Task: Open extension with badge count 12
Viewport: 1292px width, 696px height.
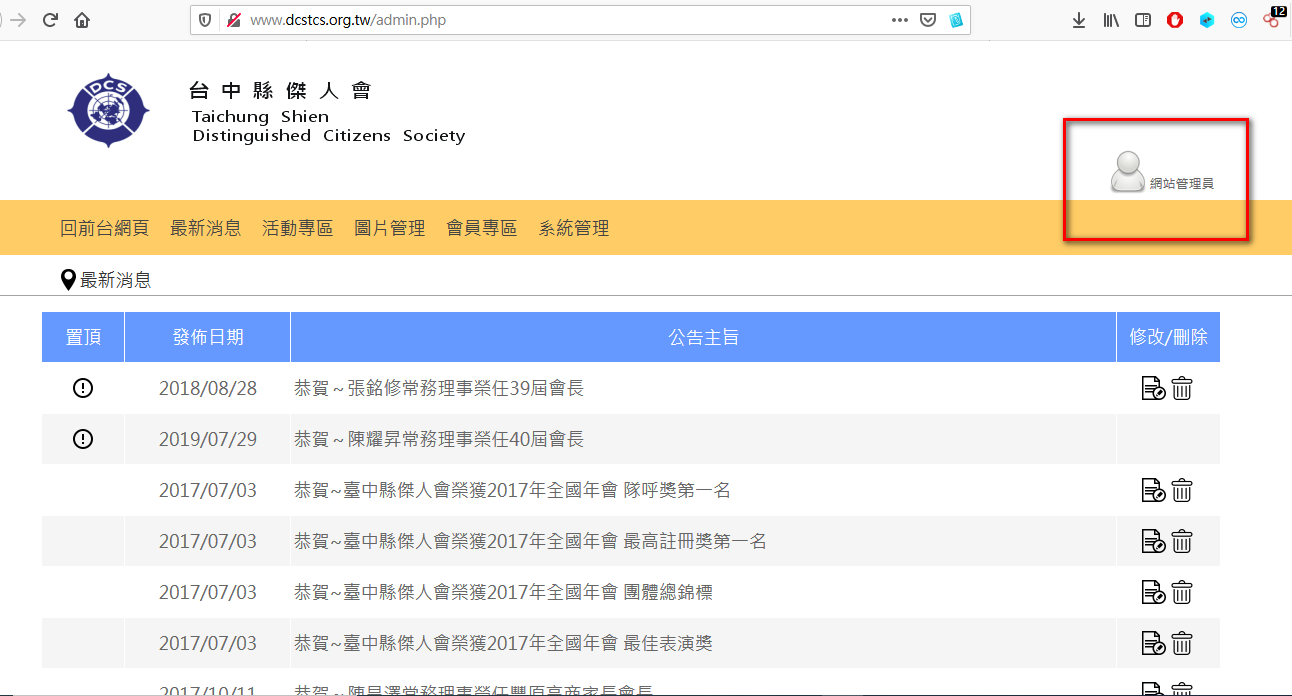Action: point(1273,18)
